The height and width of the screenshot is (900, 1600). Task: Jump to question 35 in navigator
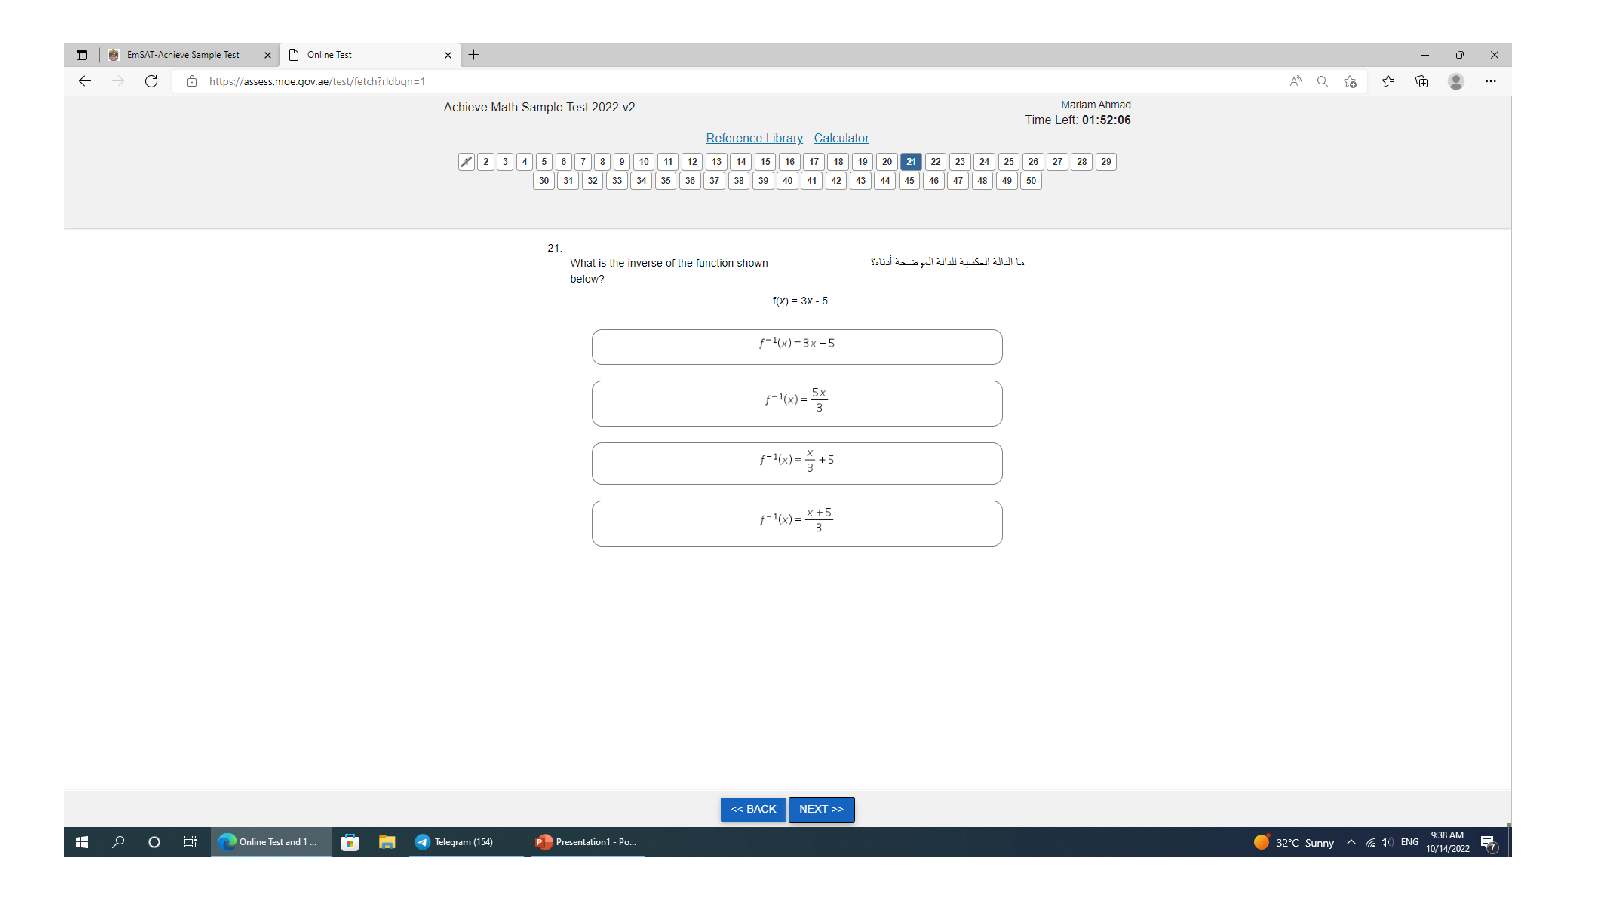[x=666, y=181]
